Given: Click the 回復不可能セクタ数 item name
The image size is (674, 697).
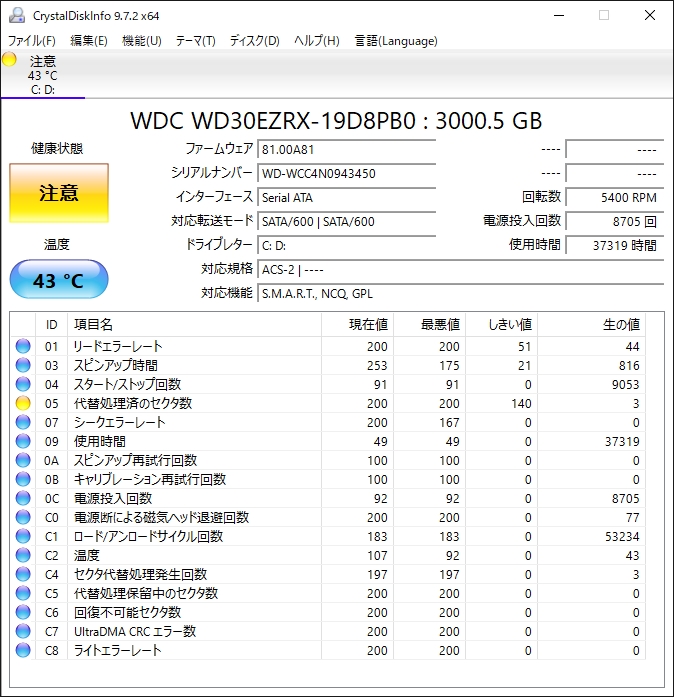Looking at the screenshot, I should 127,613.
